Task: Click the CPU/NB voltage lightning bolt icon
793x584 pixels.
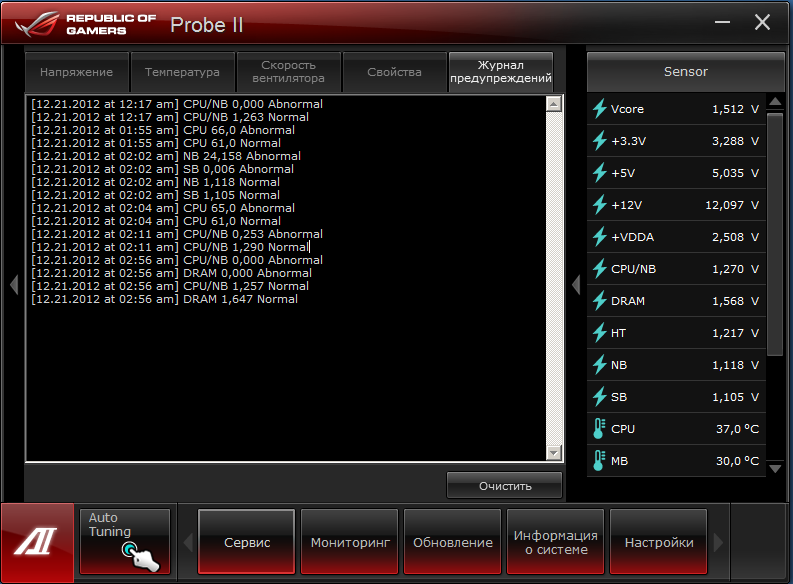Action: pyautogui.click(x=600, y=268)
